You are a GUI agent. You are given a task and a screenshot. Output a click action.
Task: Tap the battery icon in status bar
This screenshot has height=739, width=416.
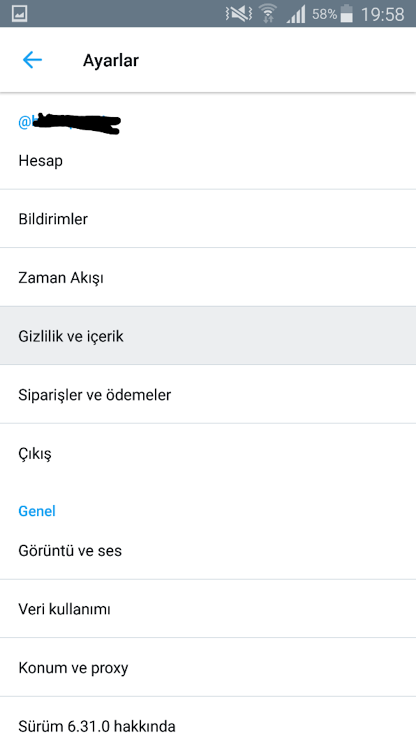(x=346, y=14)
